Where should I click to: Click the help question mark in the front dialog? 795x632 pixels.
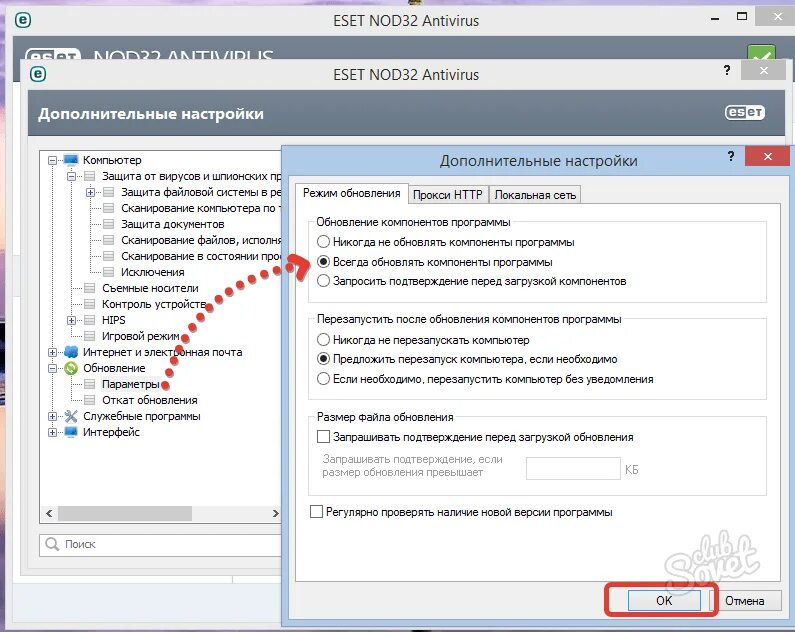tap(731, 156)
